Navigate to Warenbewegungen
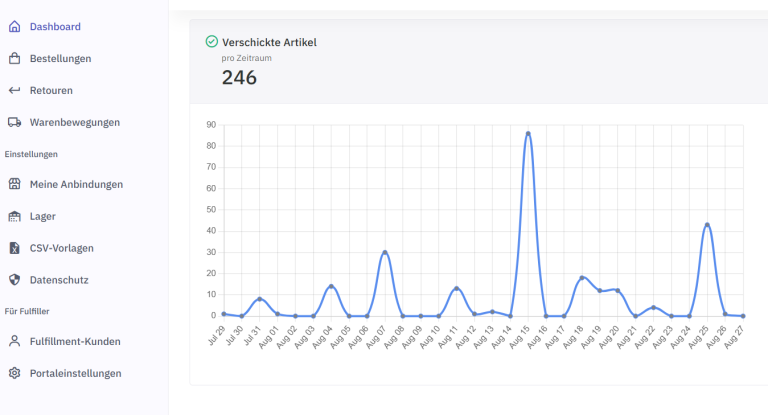This screenshot has height=415, width=768. tap(75, 122)
